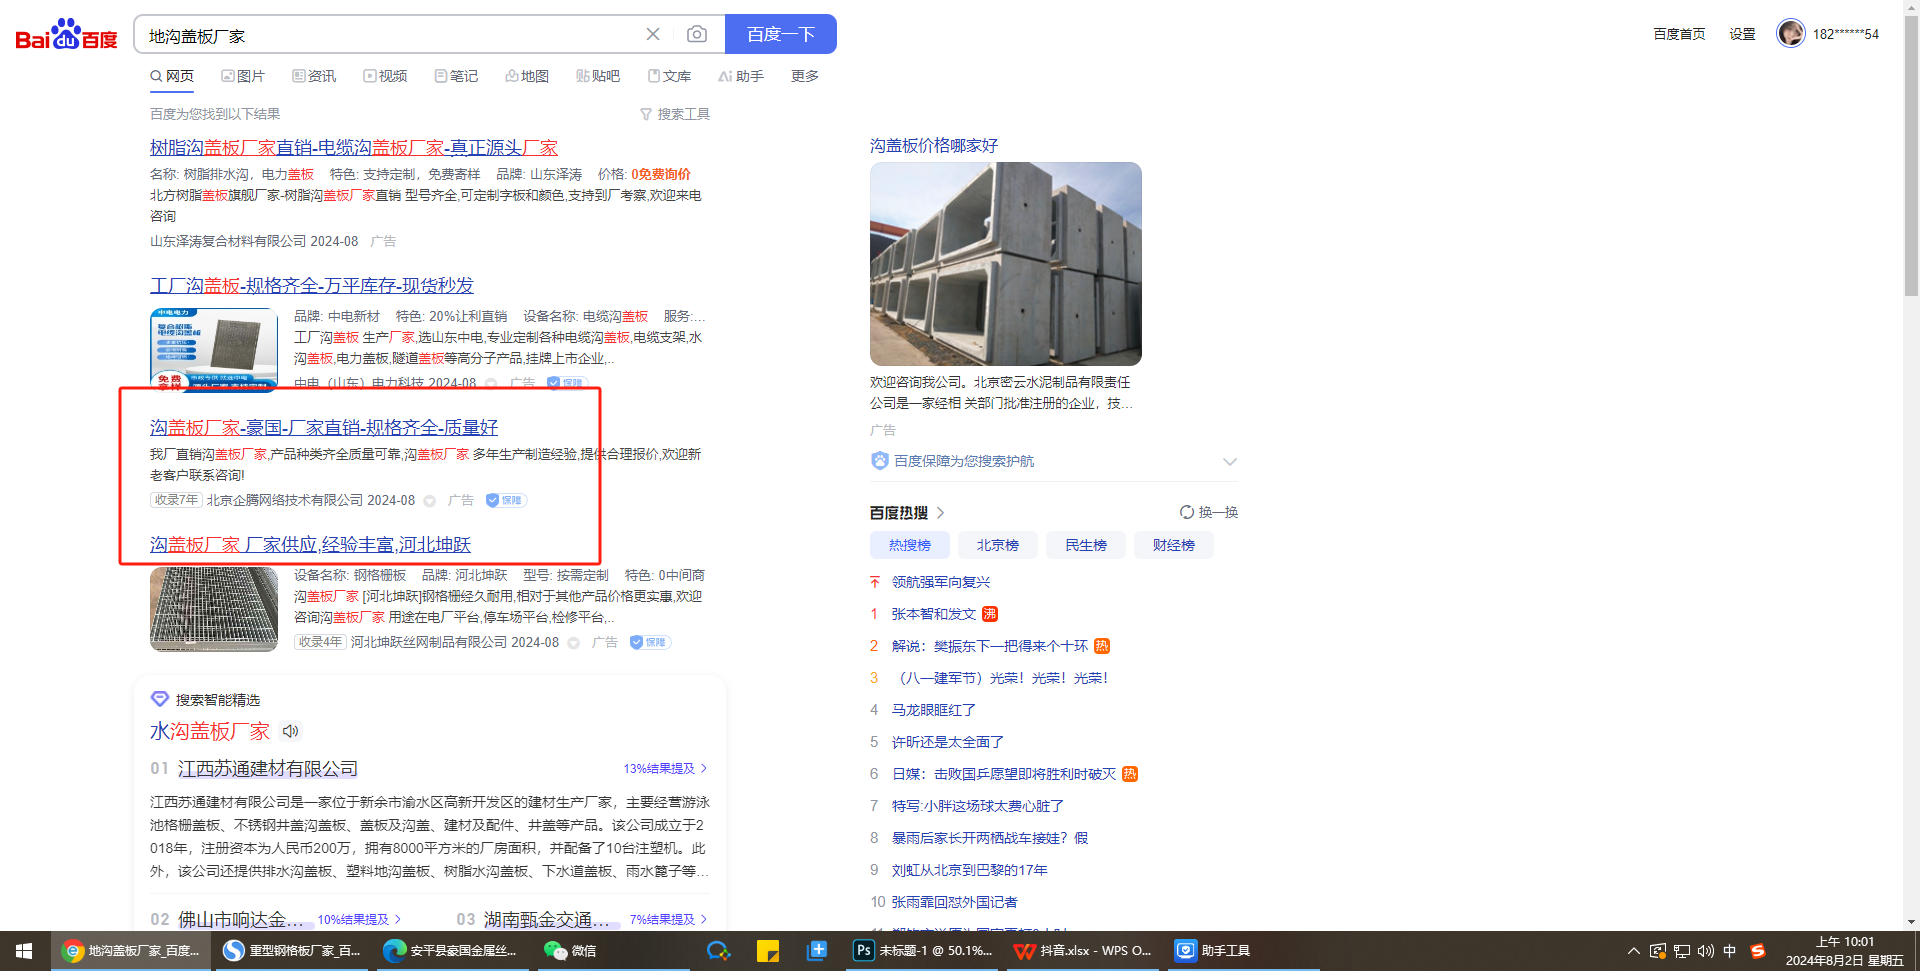Open the WPS 抖音.xlsx window in the taskbar
This screenshot has width=1920, height=971.
[1084, 951]
